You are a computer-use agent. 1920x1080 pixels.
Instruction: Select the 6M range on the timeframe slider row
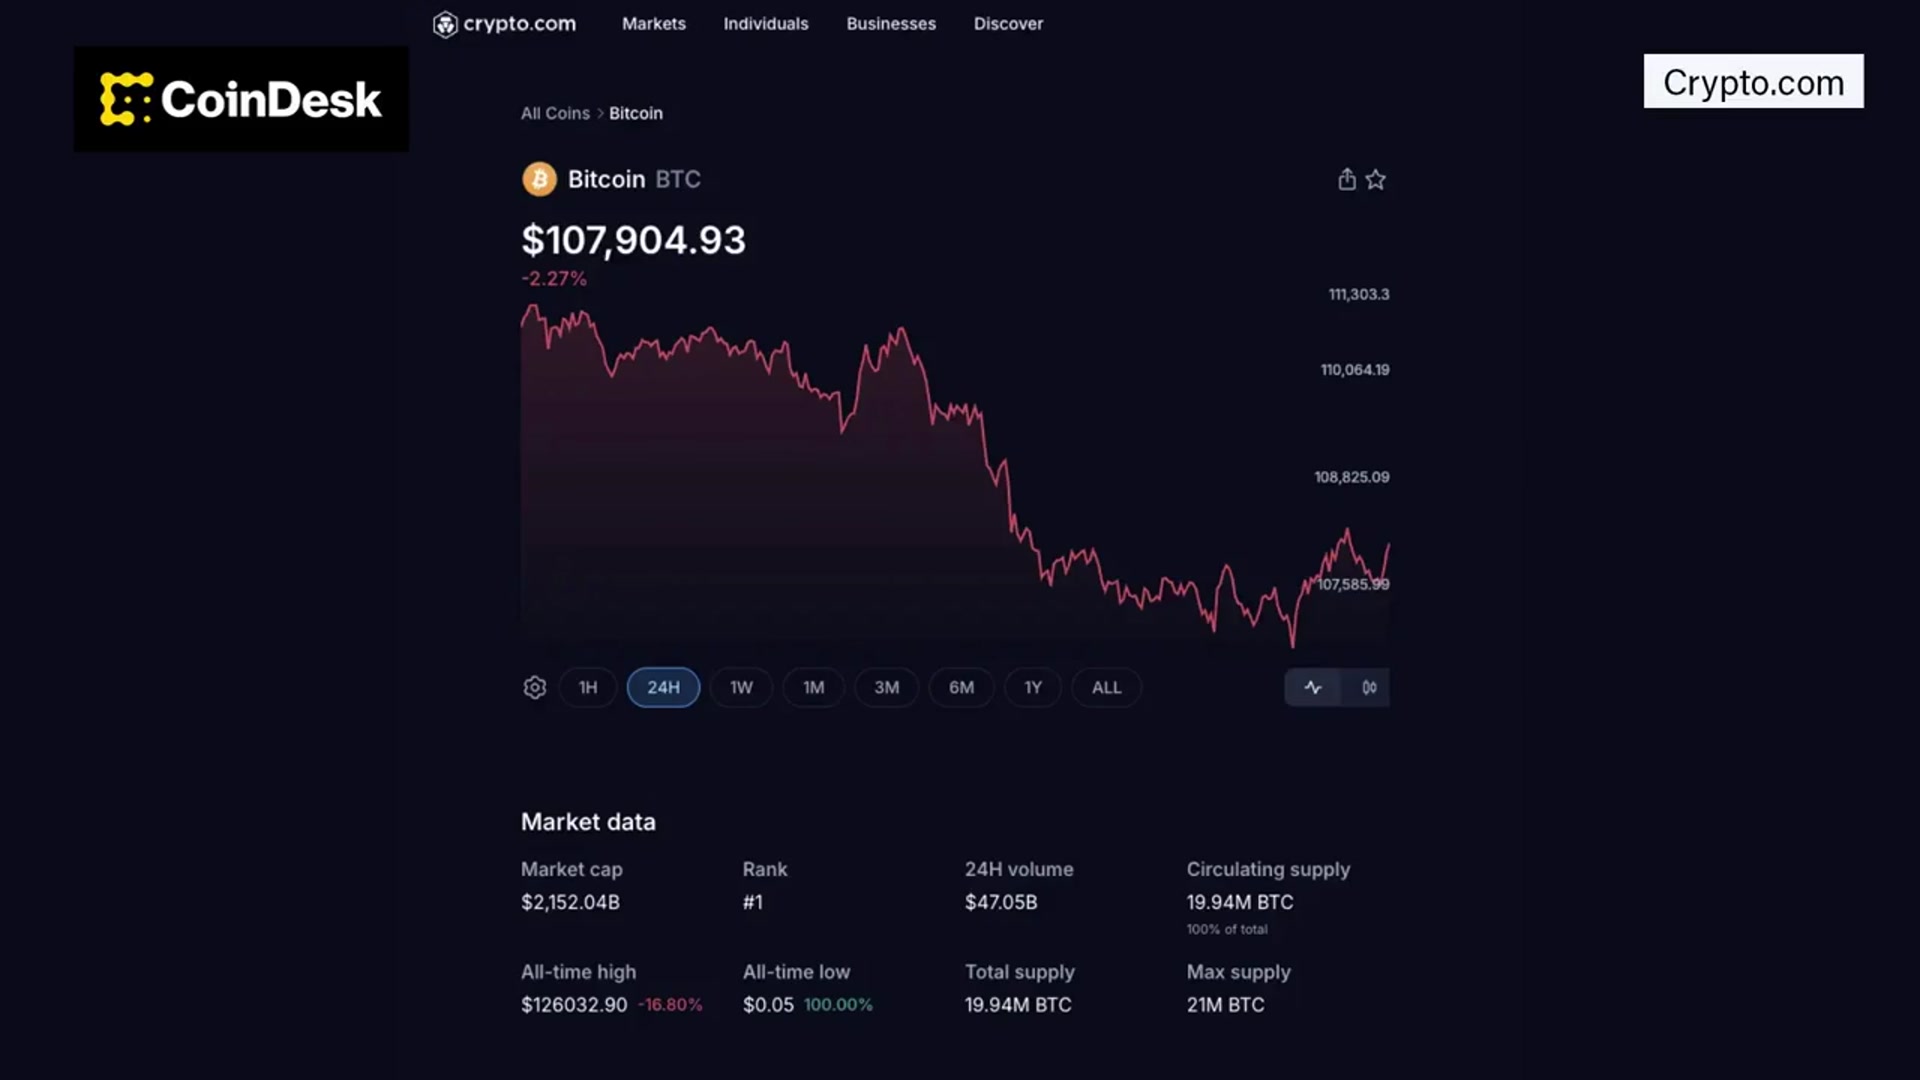[x=961, y=687]
